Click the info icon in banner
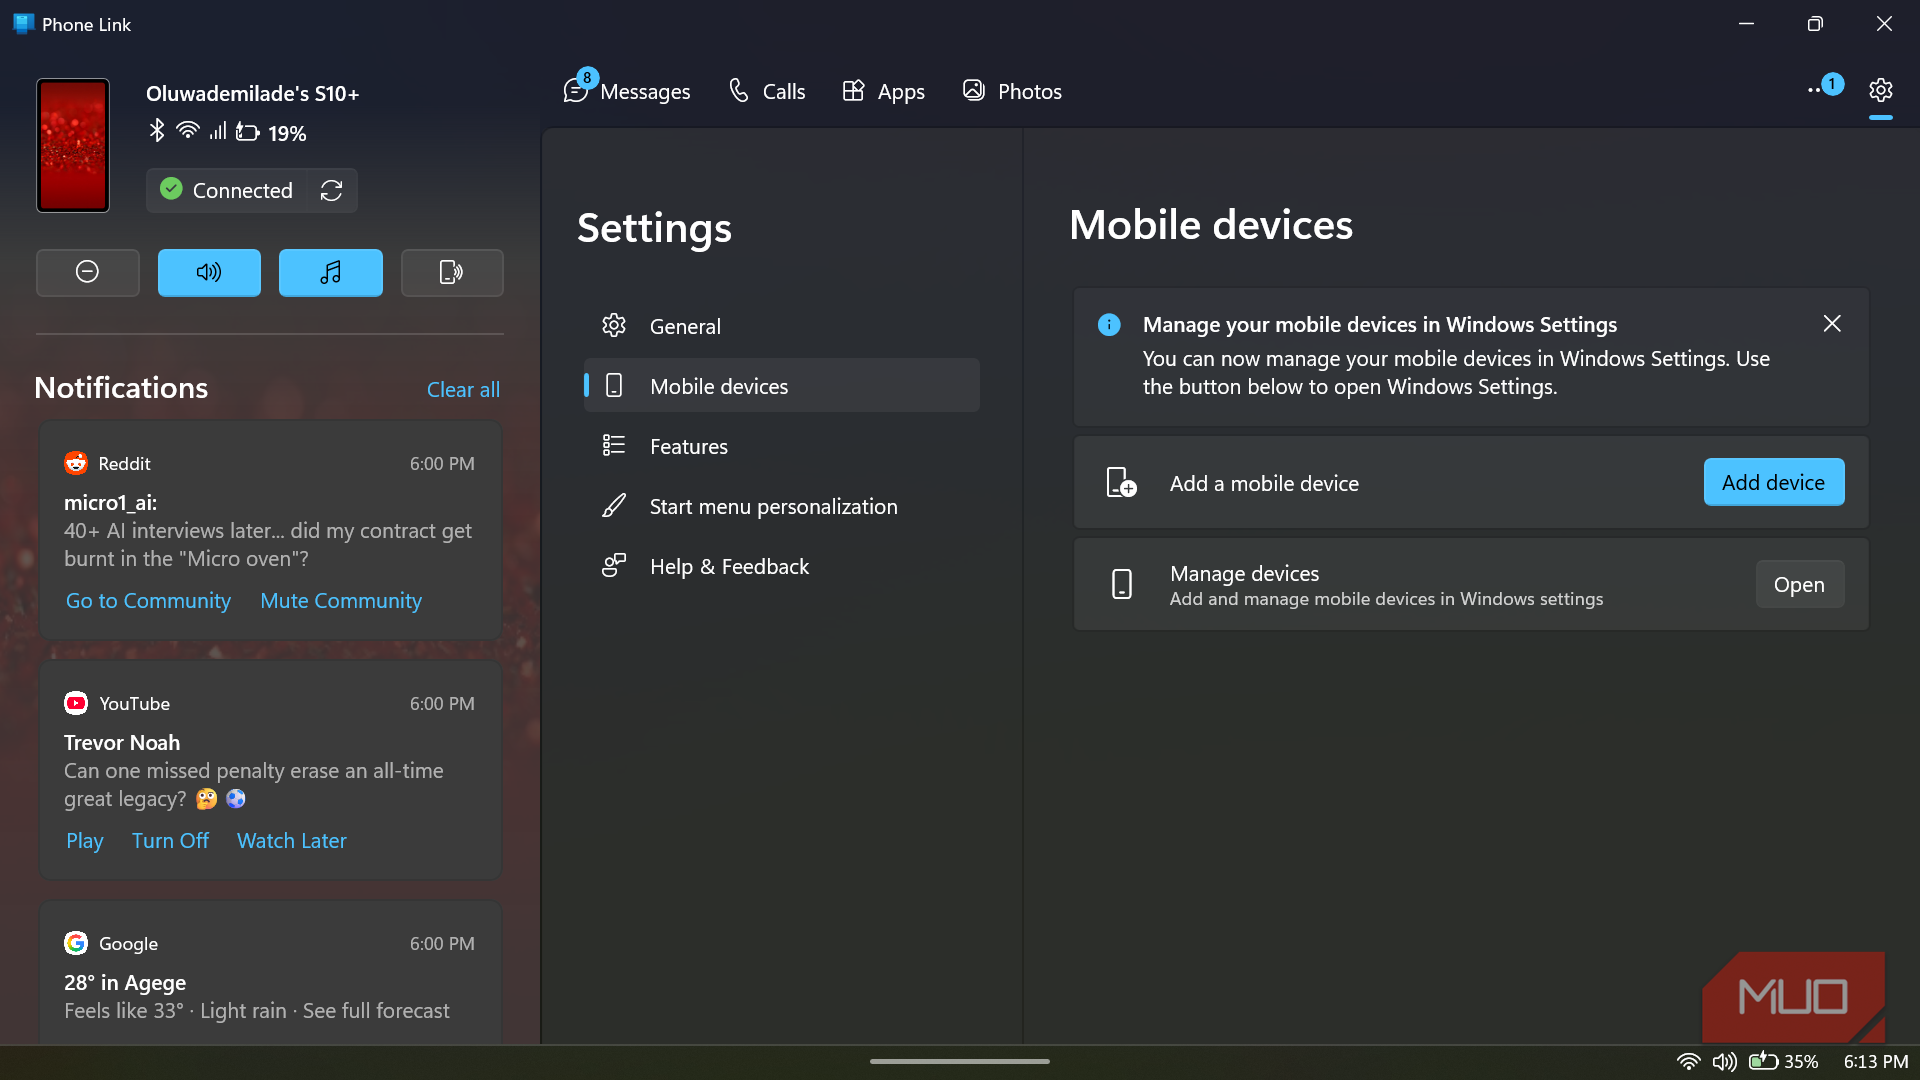 tap(1109, 324)
